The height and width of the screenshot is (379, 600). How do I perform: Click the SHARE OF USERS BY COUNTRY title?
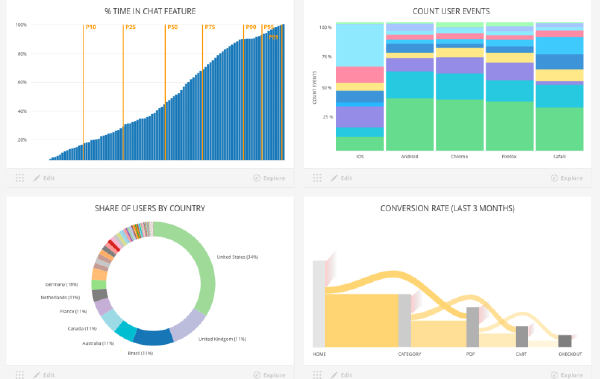pyautogui.click(x=150, y=208)
